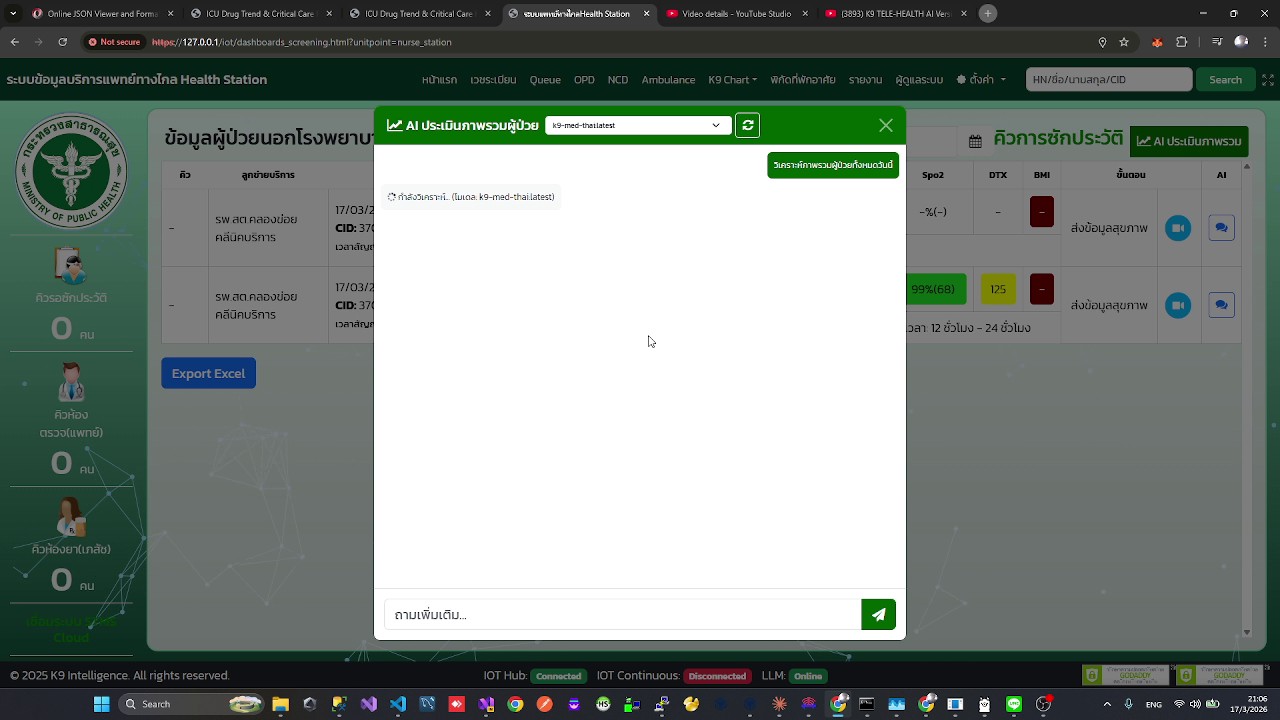Open the เวชระเบียน menu item
Screen dimensions: 1280x720
click(x=493, y=80)
